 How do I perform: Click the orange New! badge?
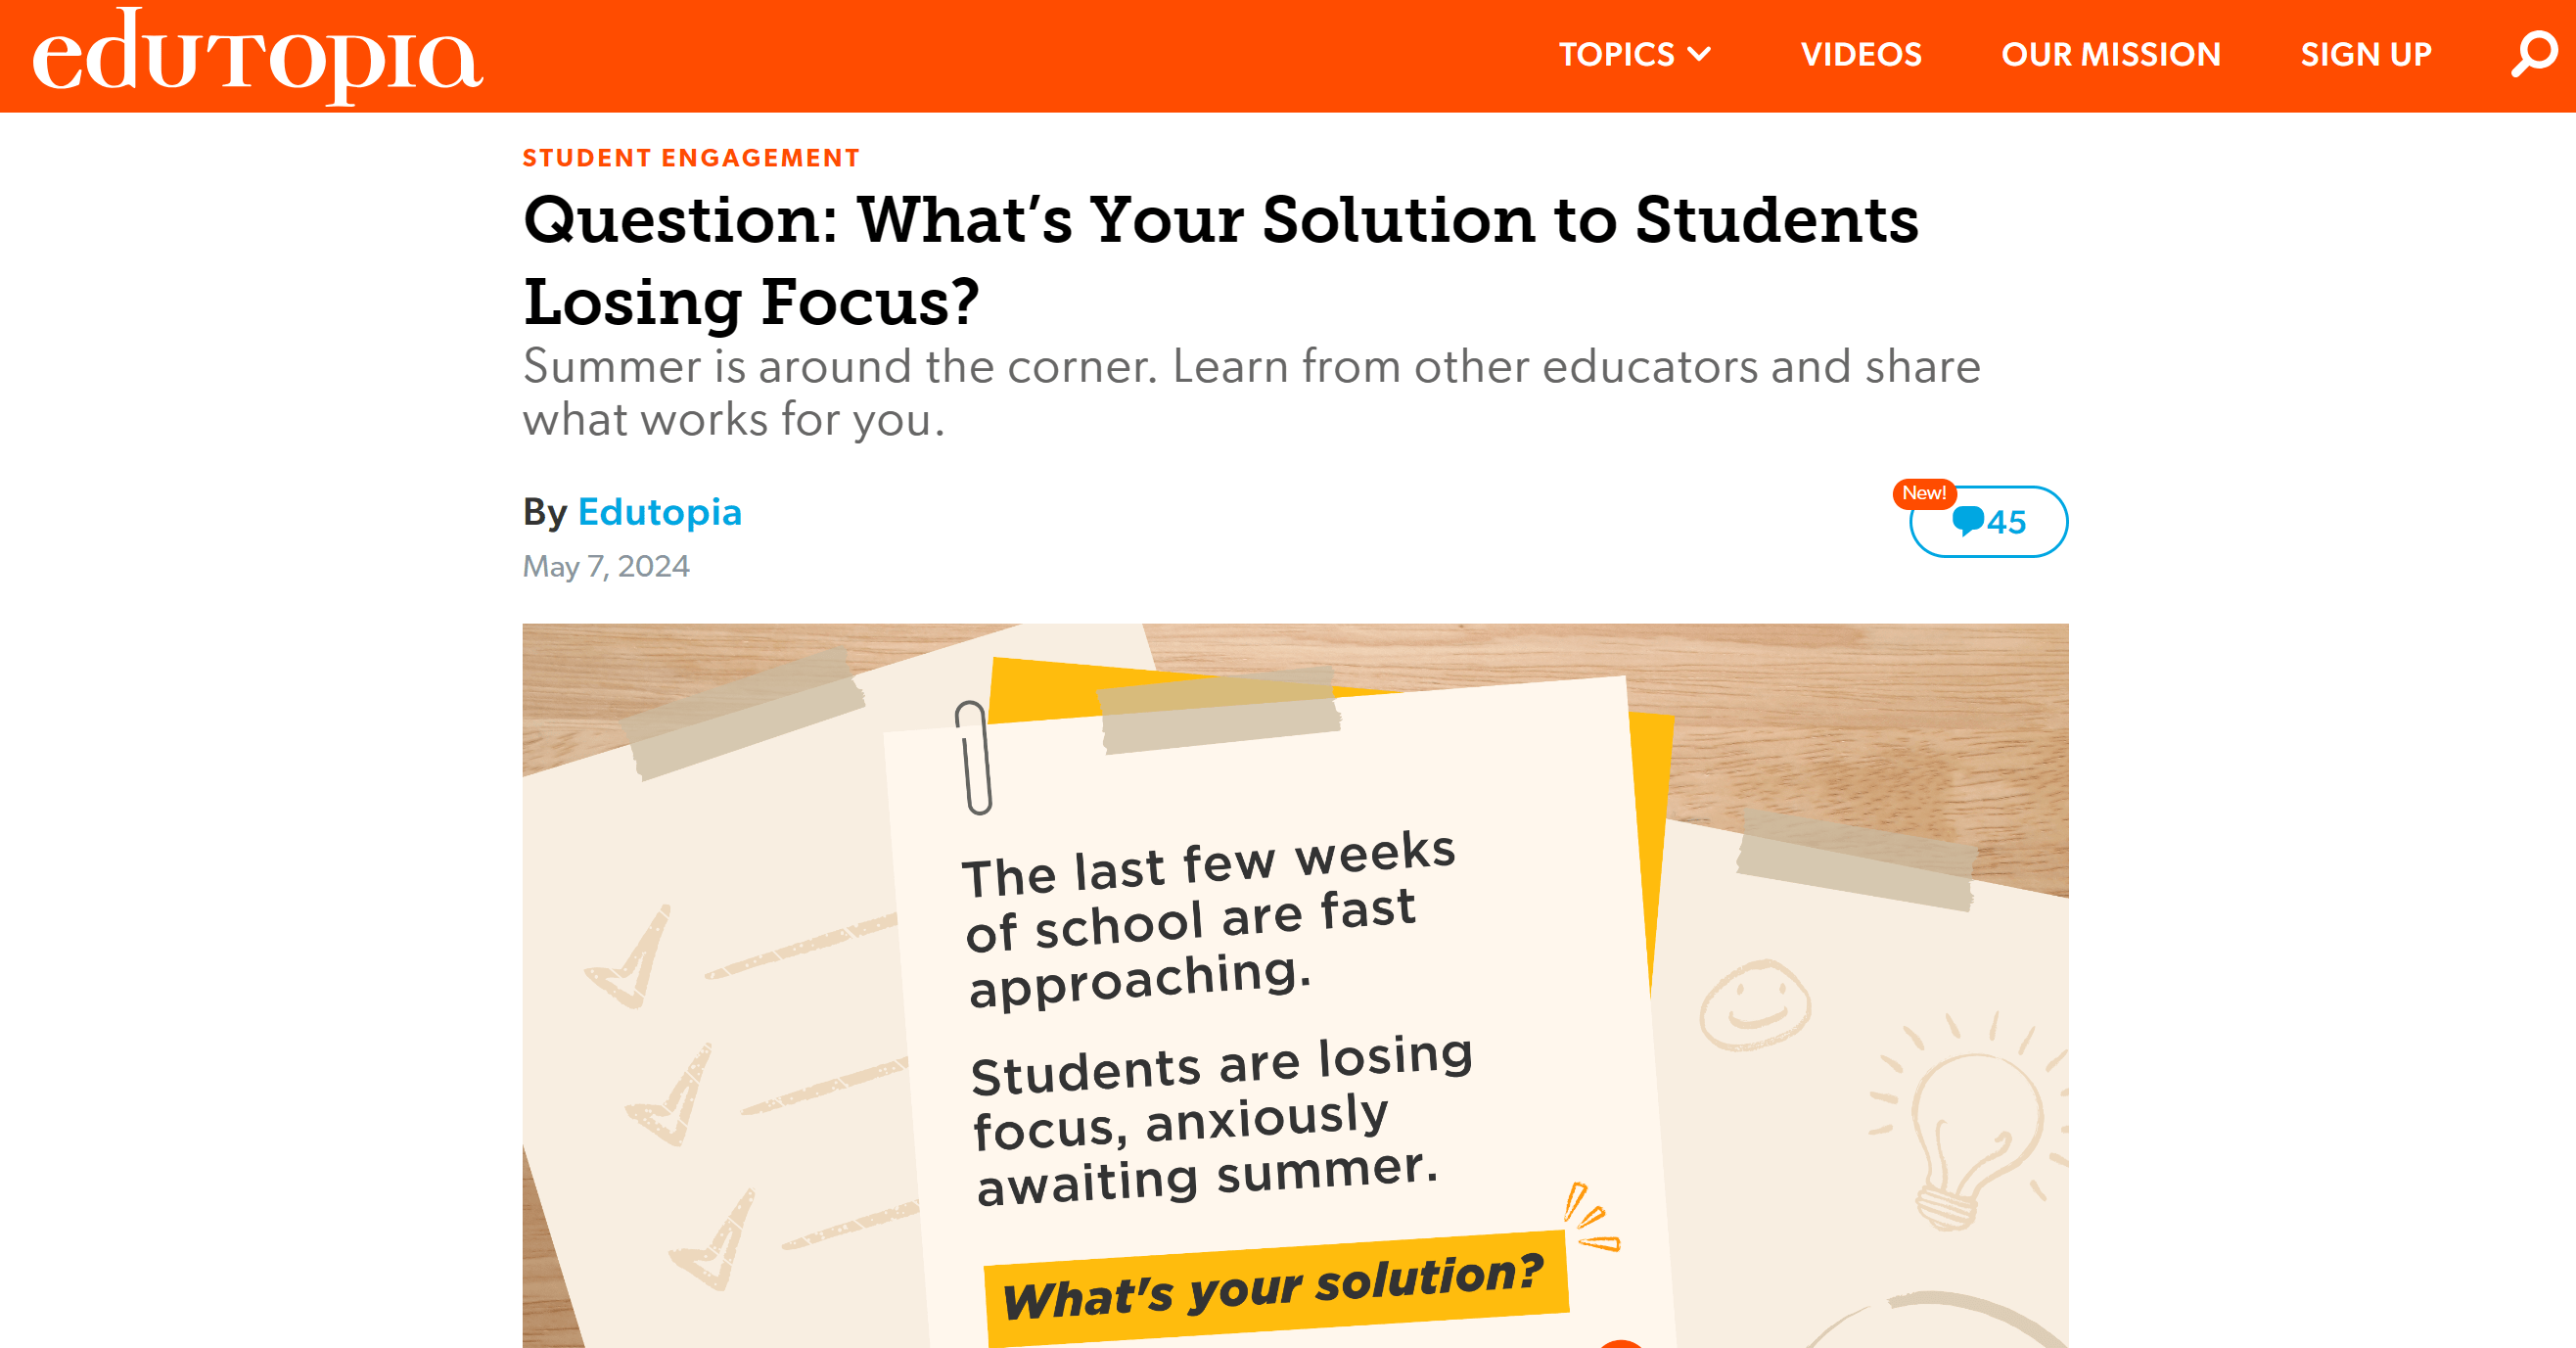coord(1923,493)
